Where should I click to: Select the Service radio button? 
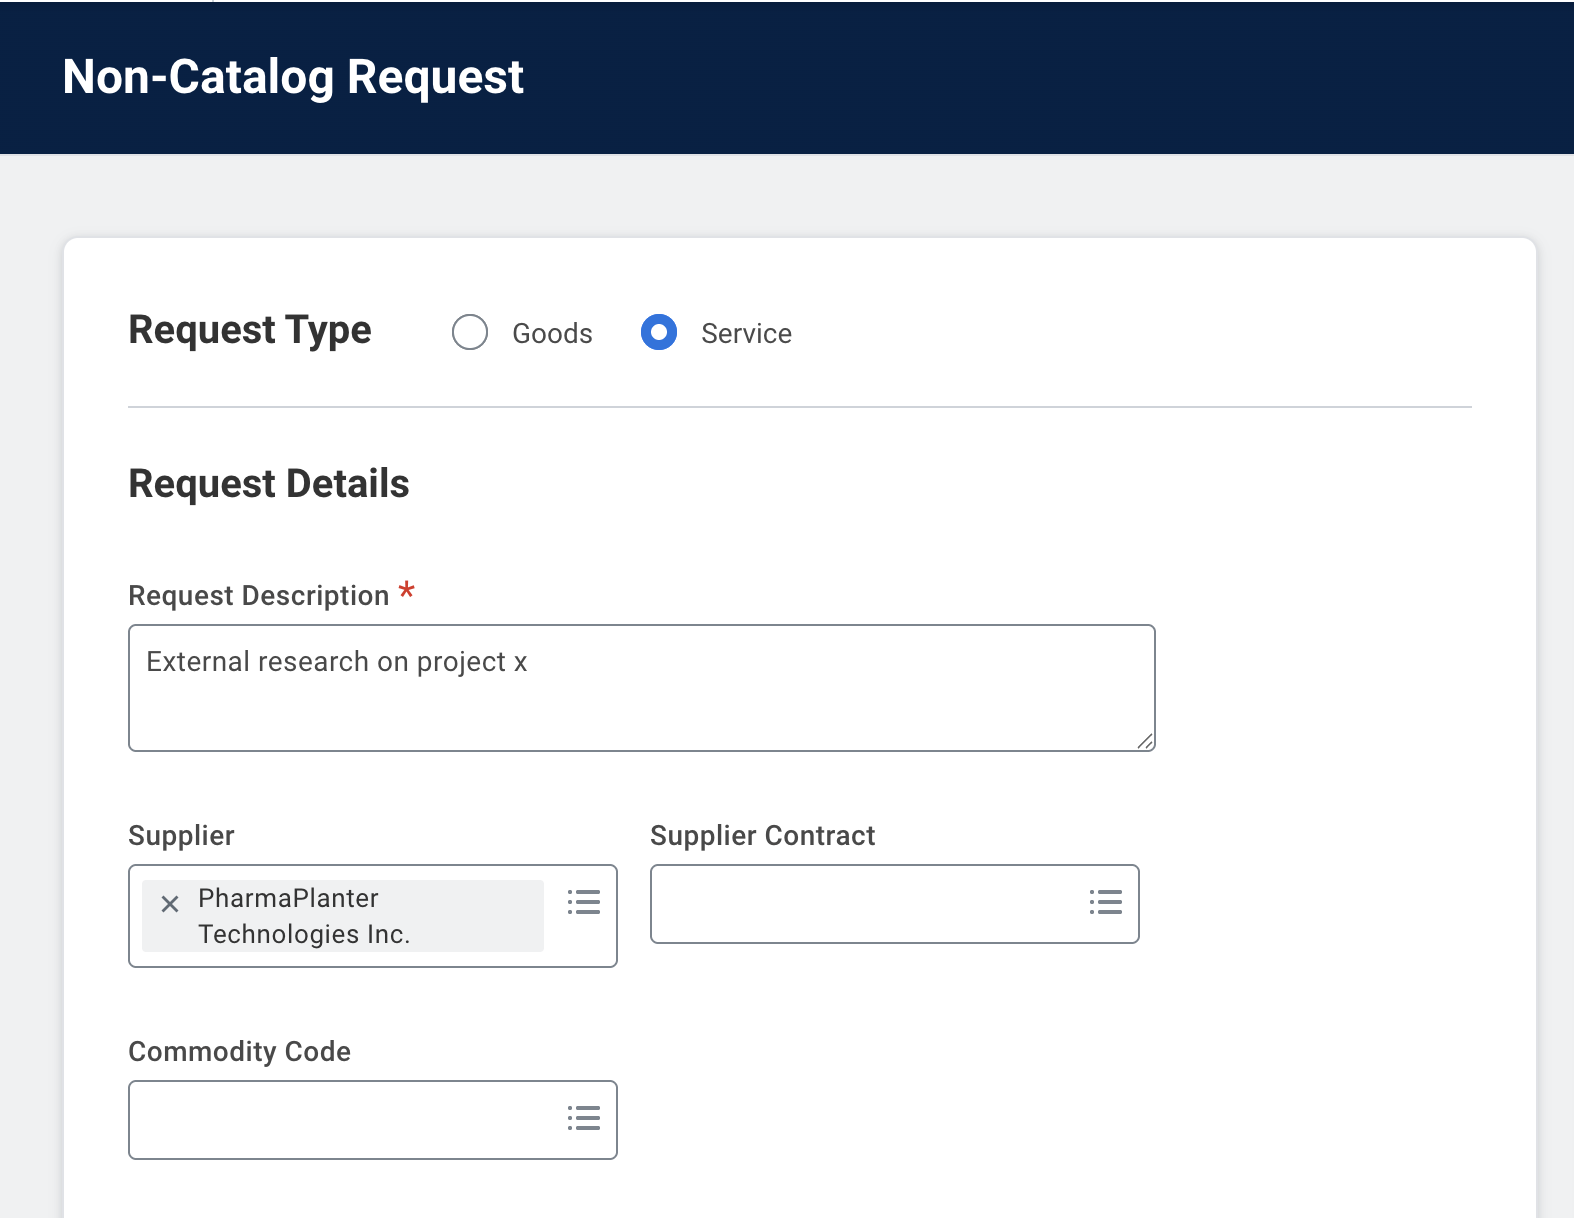pos(659,332)
